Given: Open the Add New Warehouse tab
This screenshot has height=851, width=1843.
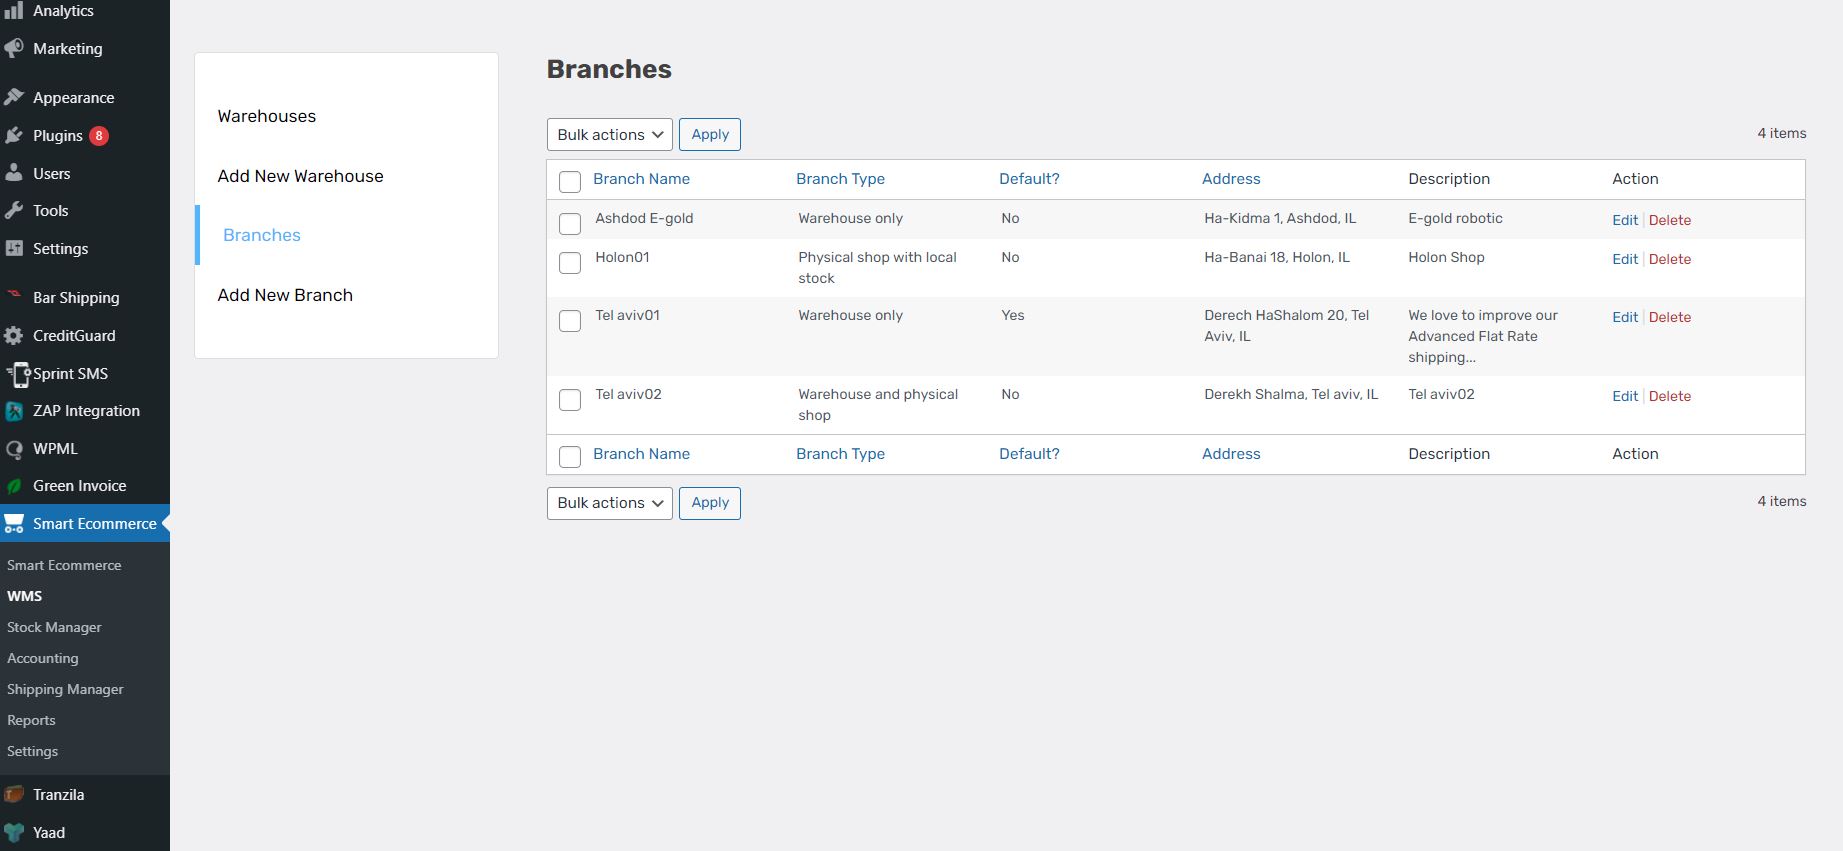Looking at the screenshot, I should pos(300,176).
